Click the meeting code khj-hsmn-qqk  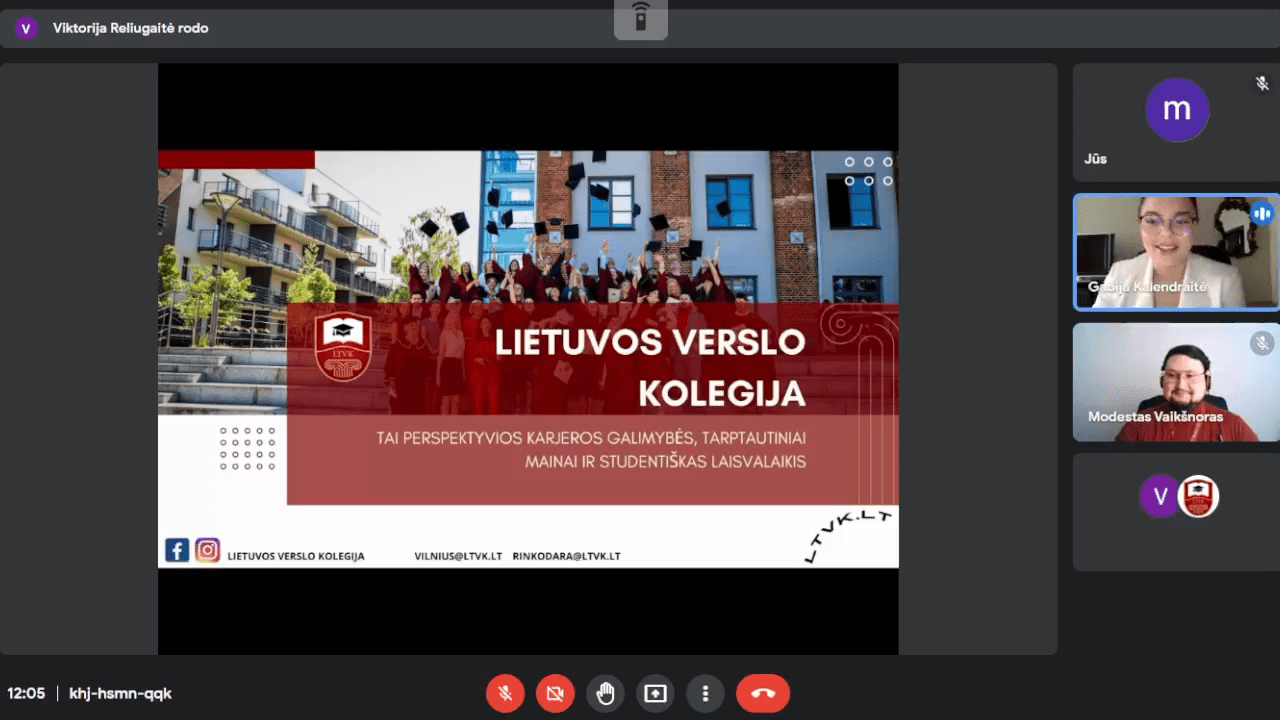[120, 693]
